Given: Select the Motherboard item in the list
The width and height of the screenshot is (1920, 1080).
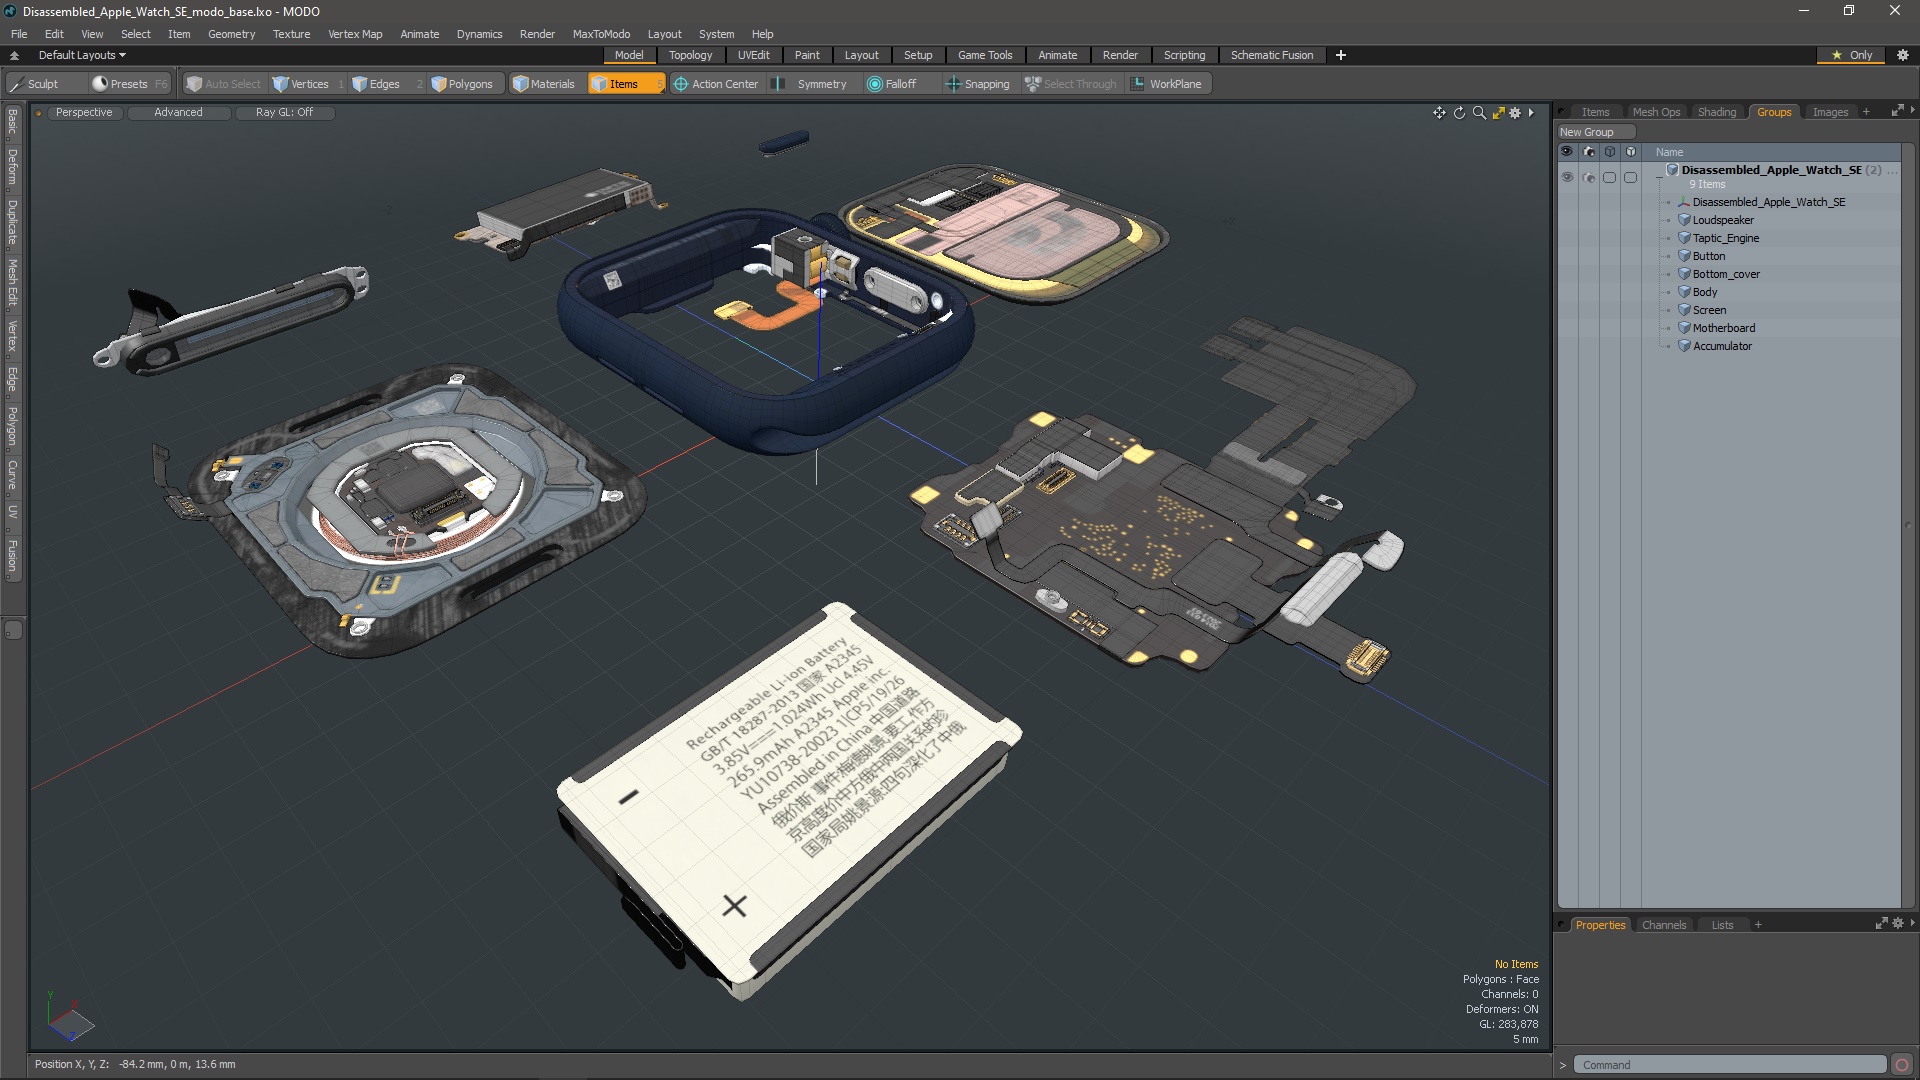Looking at the screenshot, I should tap(1723, 328).
